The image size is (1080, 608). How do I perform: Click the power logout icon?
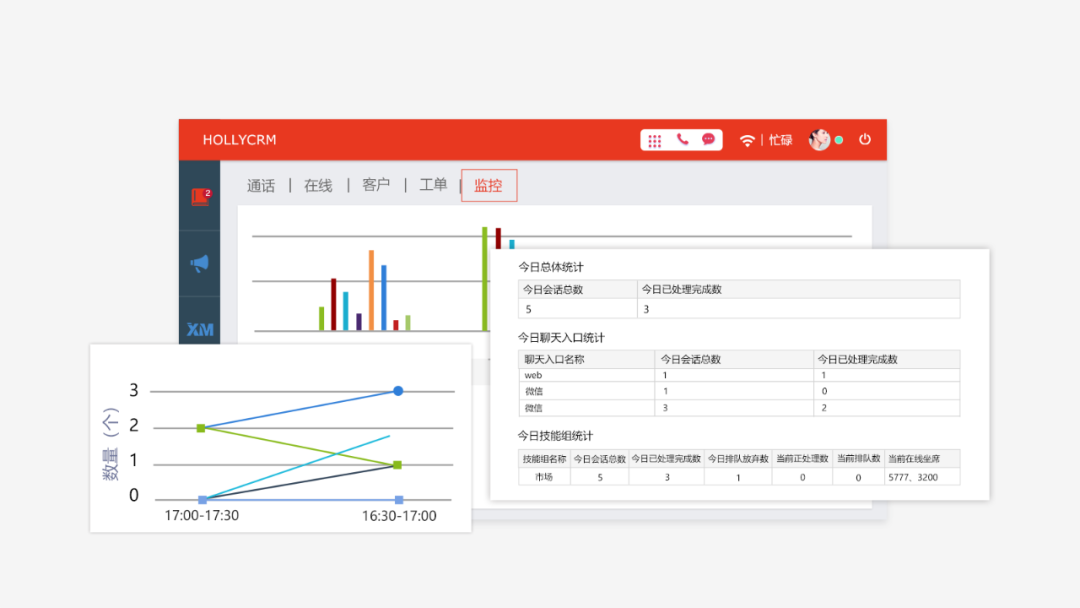[865, 140]
